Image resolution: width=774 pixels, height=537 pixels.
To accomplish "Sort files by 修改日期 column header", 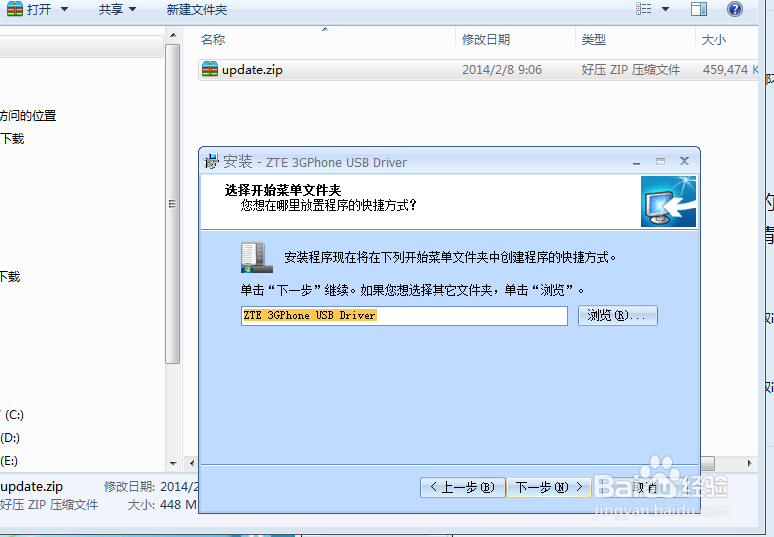I will tap(485, 39).
